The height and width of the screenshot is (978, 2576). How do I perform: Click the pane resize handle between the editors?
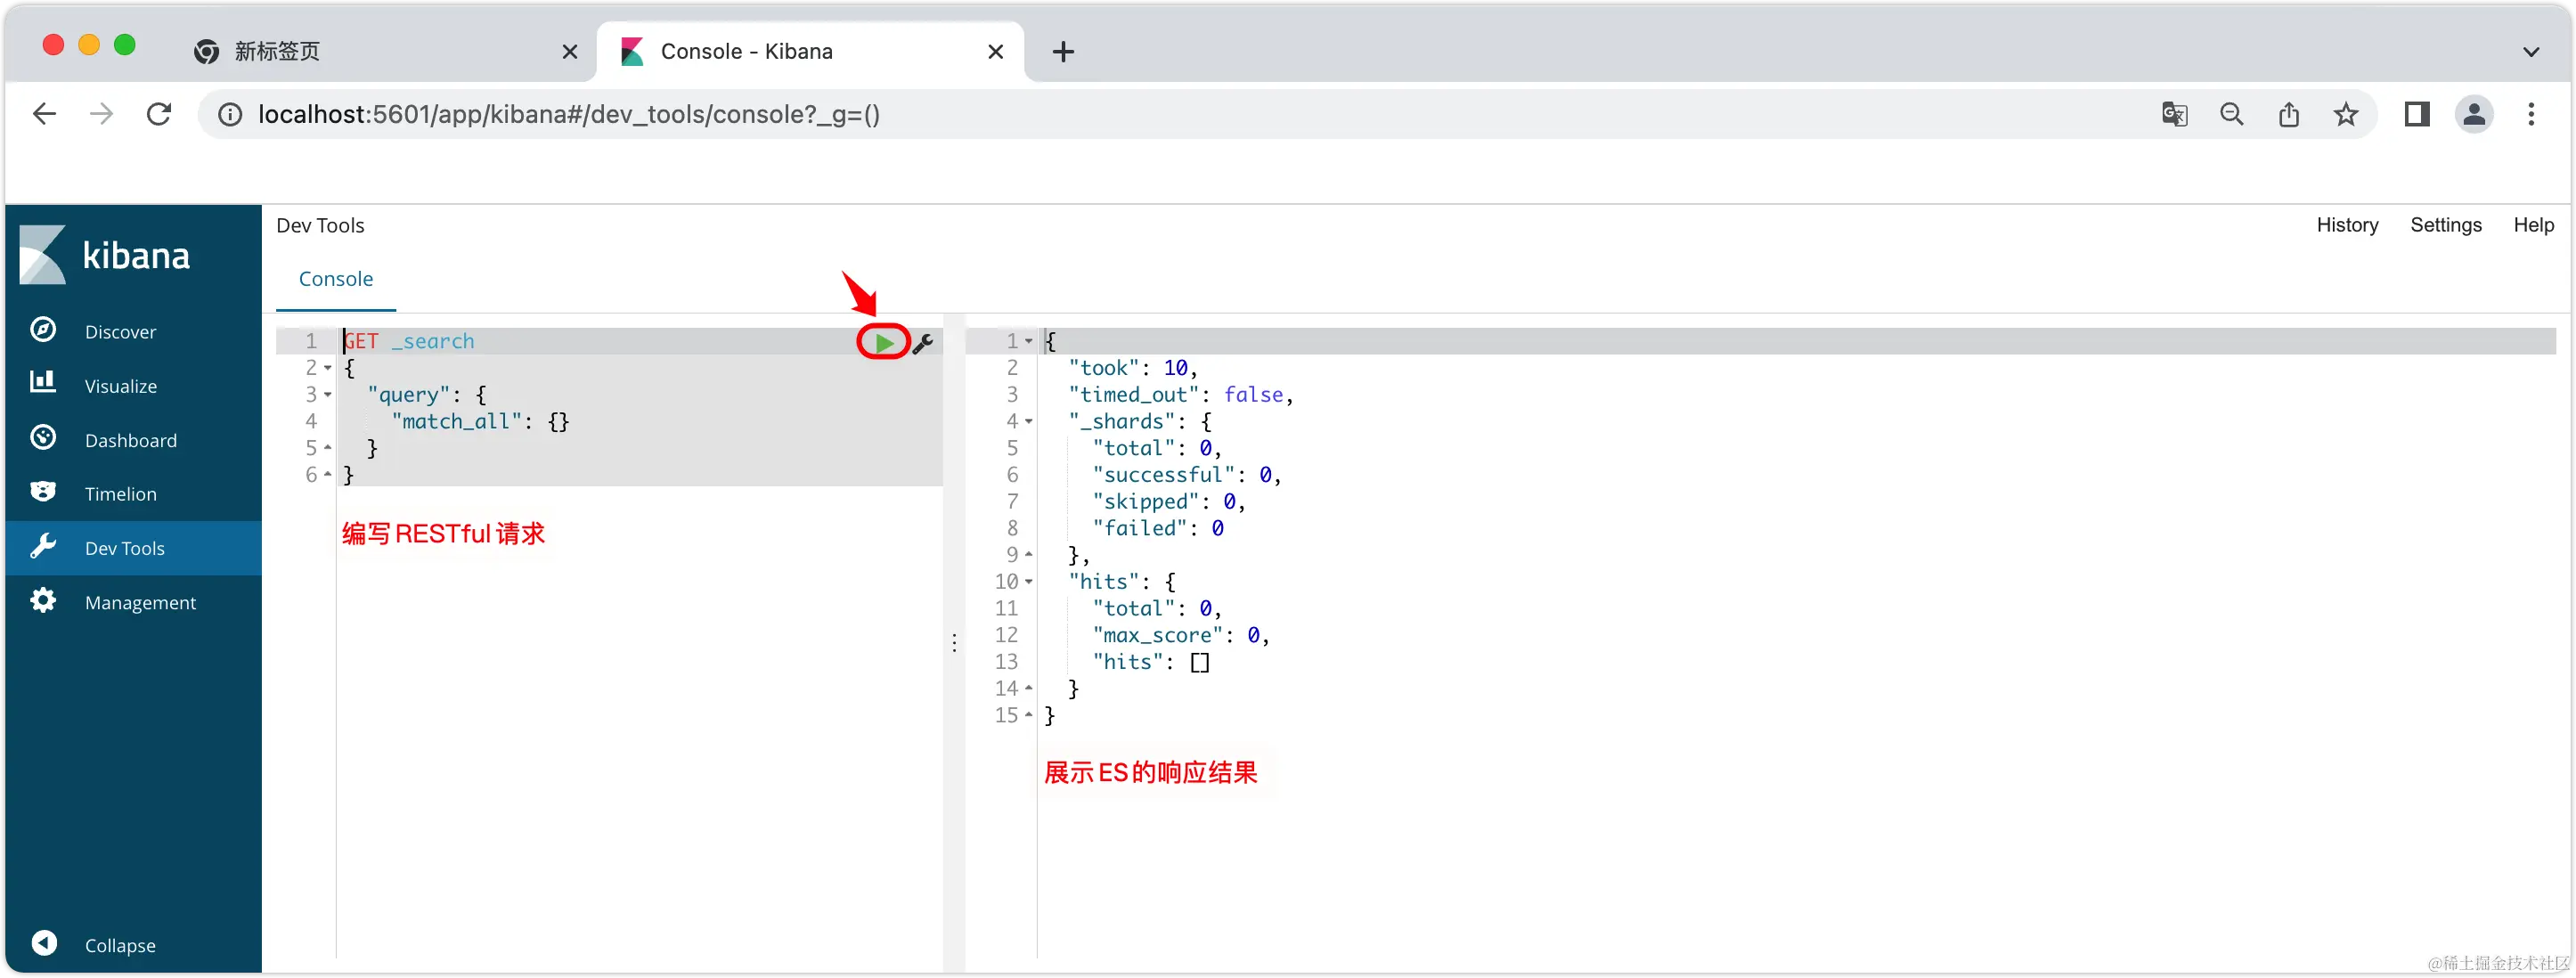(954, 642)
